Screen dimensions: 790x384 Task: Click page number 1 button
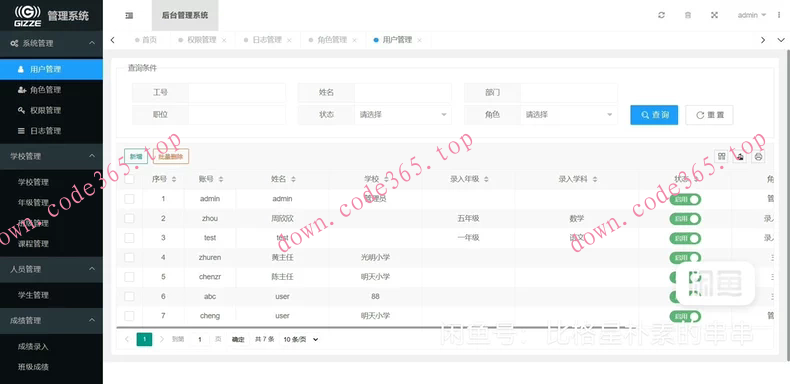point(144,339)
